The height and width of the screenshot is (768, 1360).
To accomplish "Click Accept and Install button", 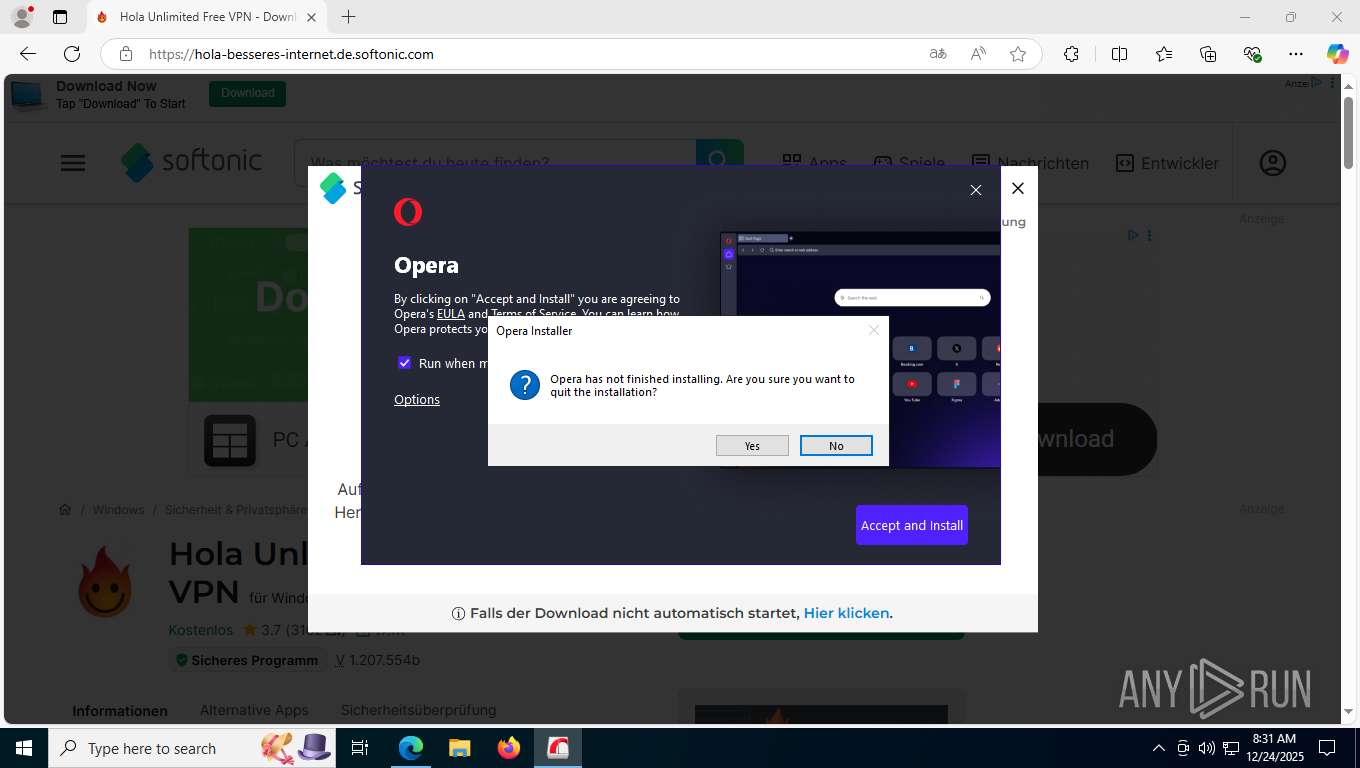I will (912, 525).
